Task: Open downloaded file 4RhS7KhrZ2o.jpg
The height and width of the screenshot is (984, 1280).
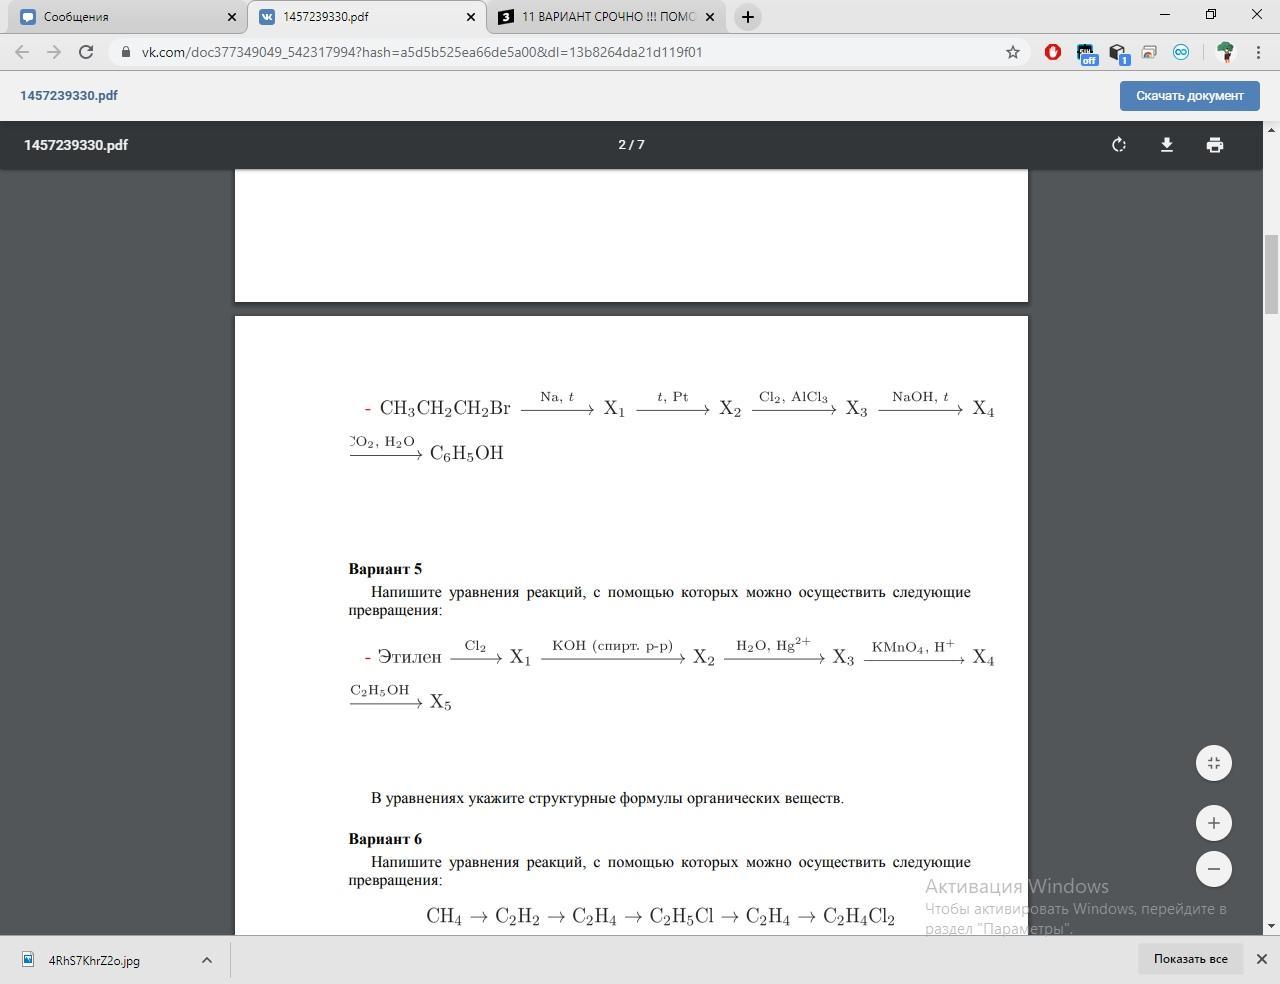Action: pyautogui.click(x=94, y=960)
